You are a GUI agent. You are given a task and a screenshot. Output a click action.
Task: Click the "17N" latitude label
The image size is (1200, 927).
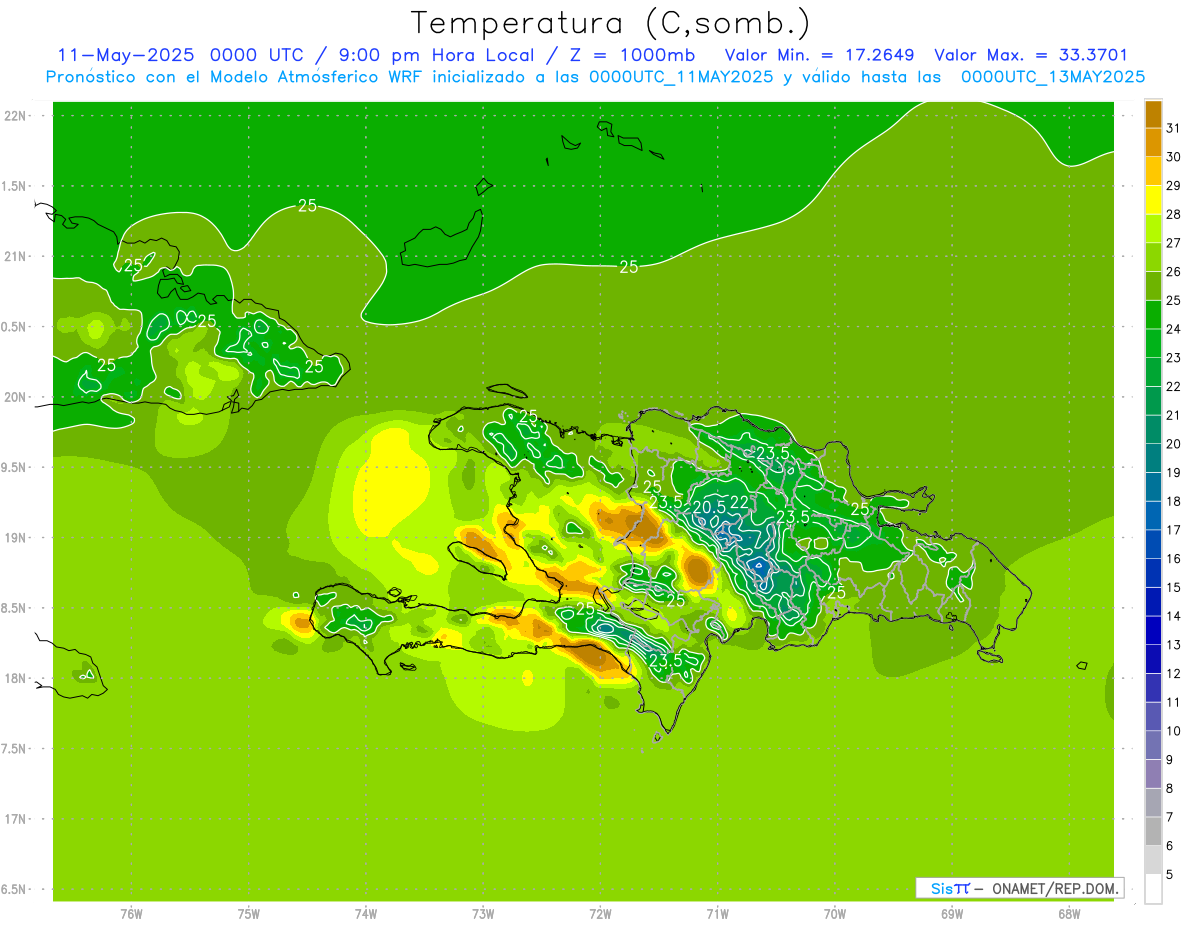(16, 819)
